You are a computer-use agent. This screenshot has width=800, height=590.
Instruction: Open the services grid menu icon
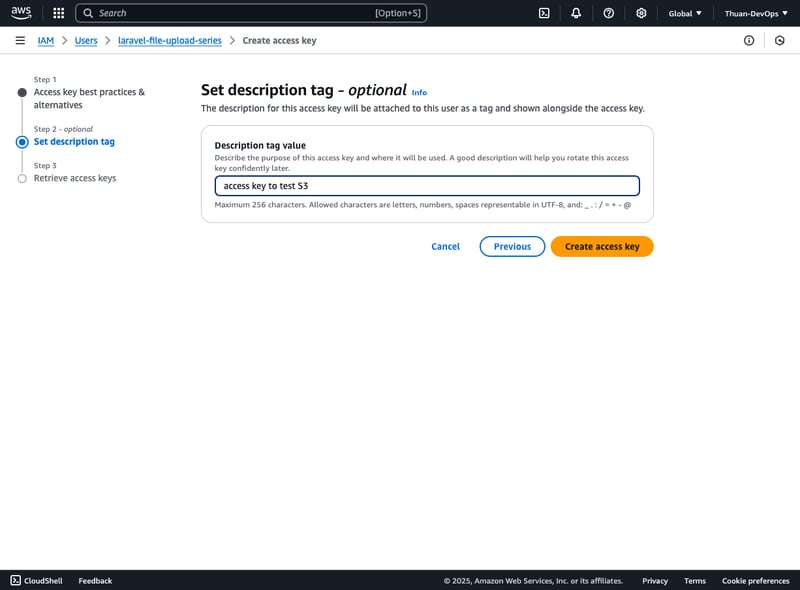[x=58, y=13]
